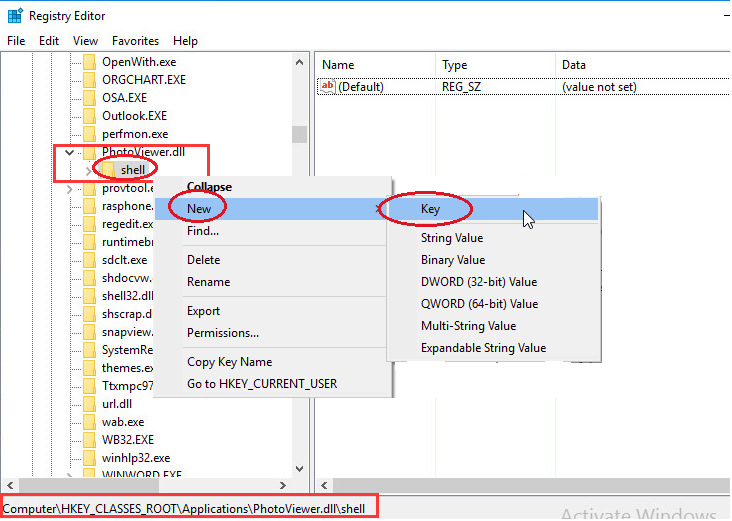Select DWORD (32-bit) Value option
732x521 pixels.
(478, 282)
